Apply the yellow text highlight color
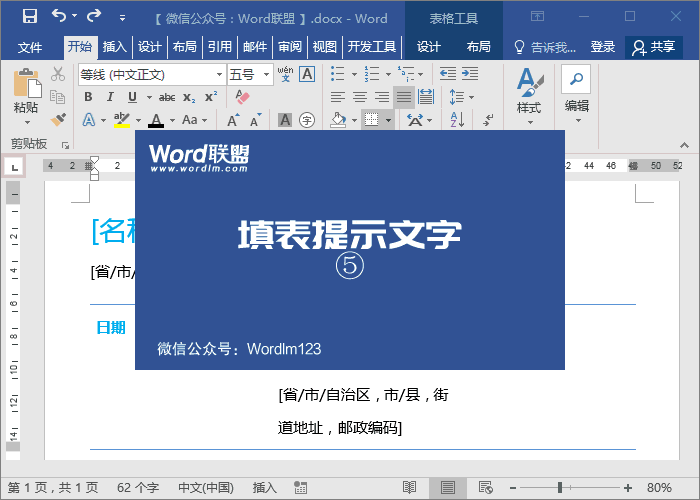 click(x=121, y=120)
